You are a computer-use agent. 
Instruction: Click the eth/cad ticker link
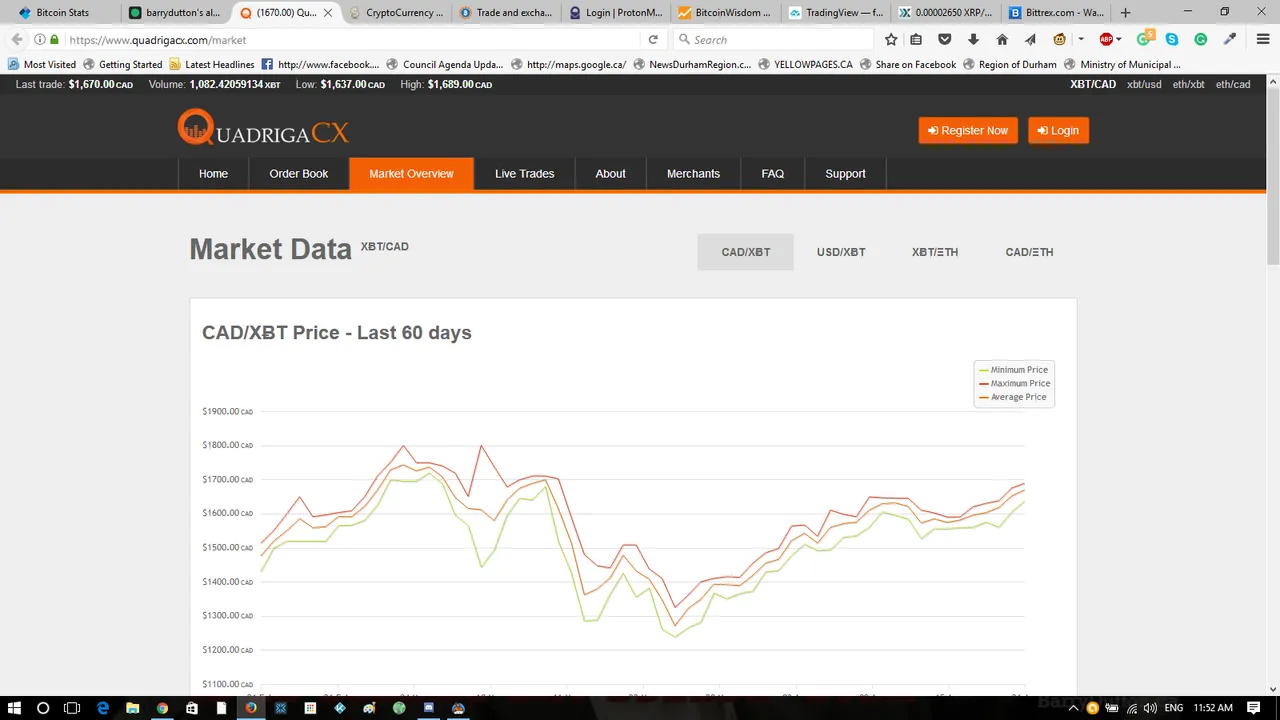coord(1233,85)
